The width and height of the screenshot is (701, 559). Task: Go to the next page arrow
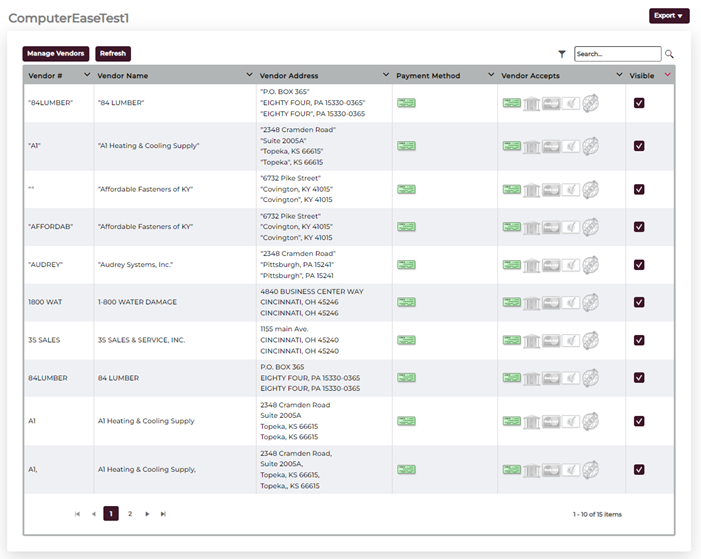pyautogui.click(x=147, y=514)
